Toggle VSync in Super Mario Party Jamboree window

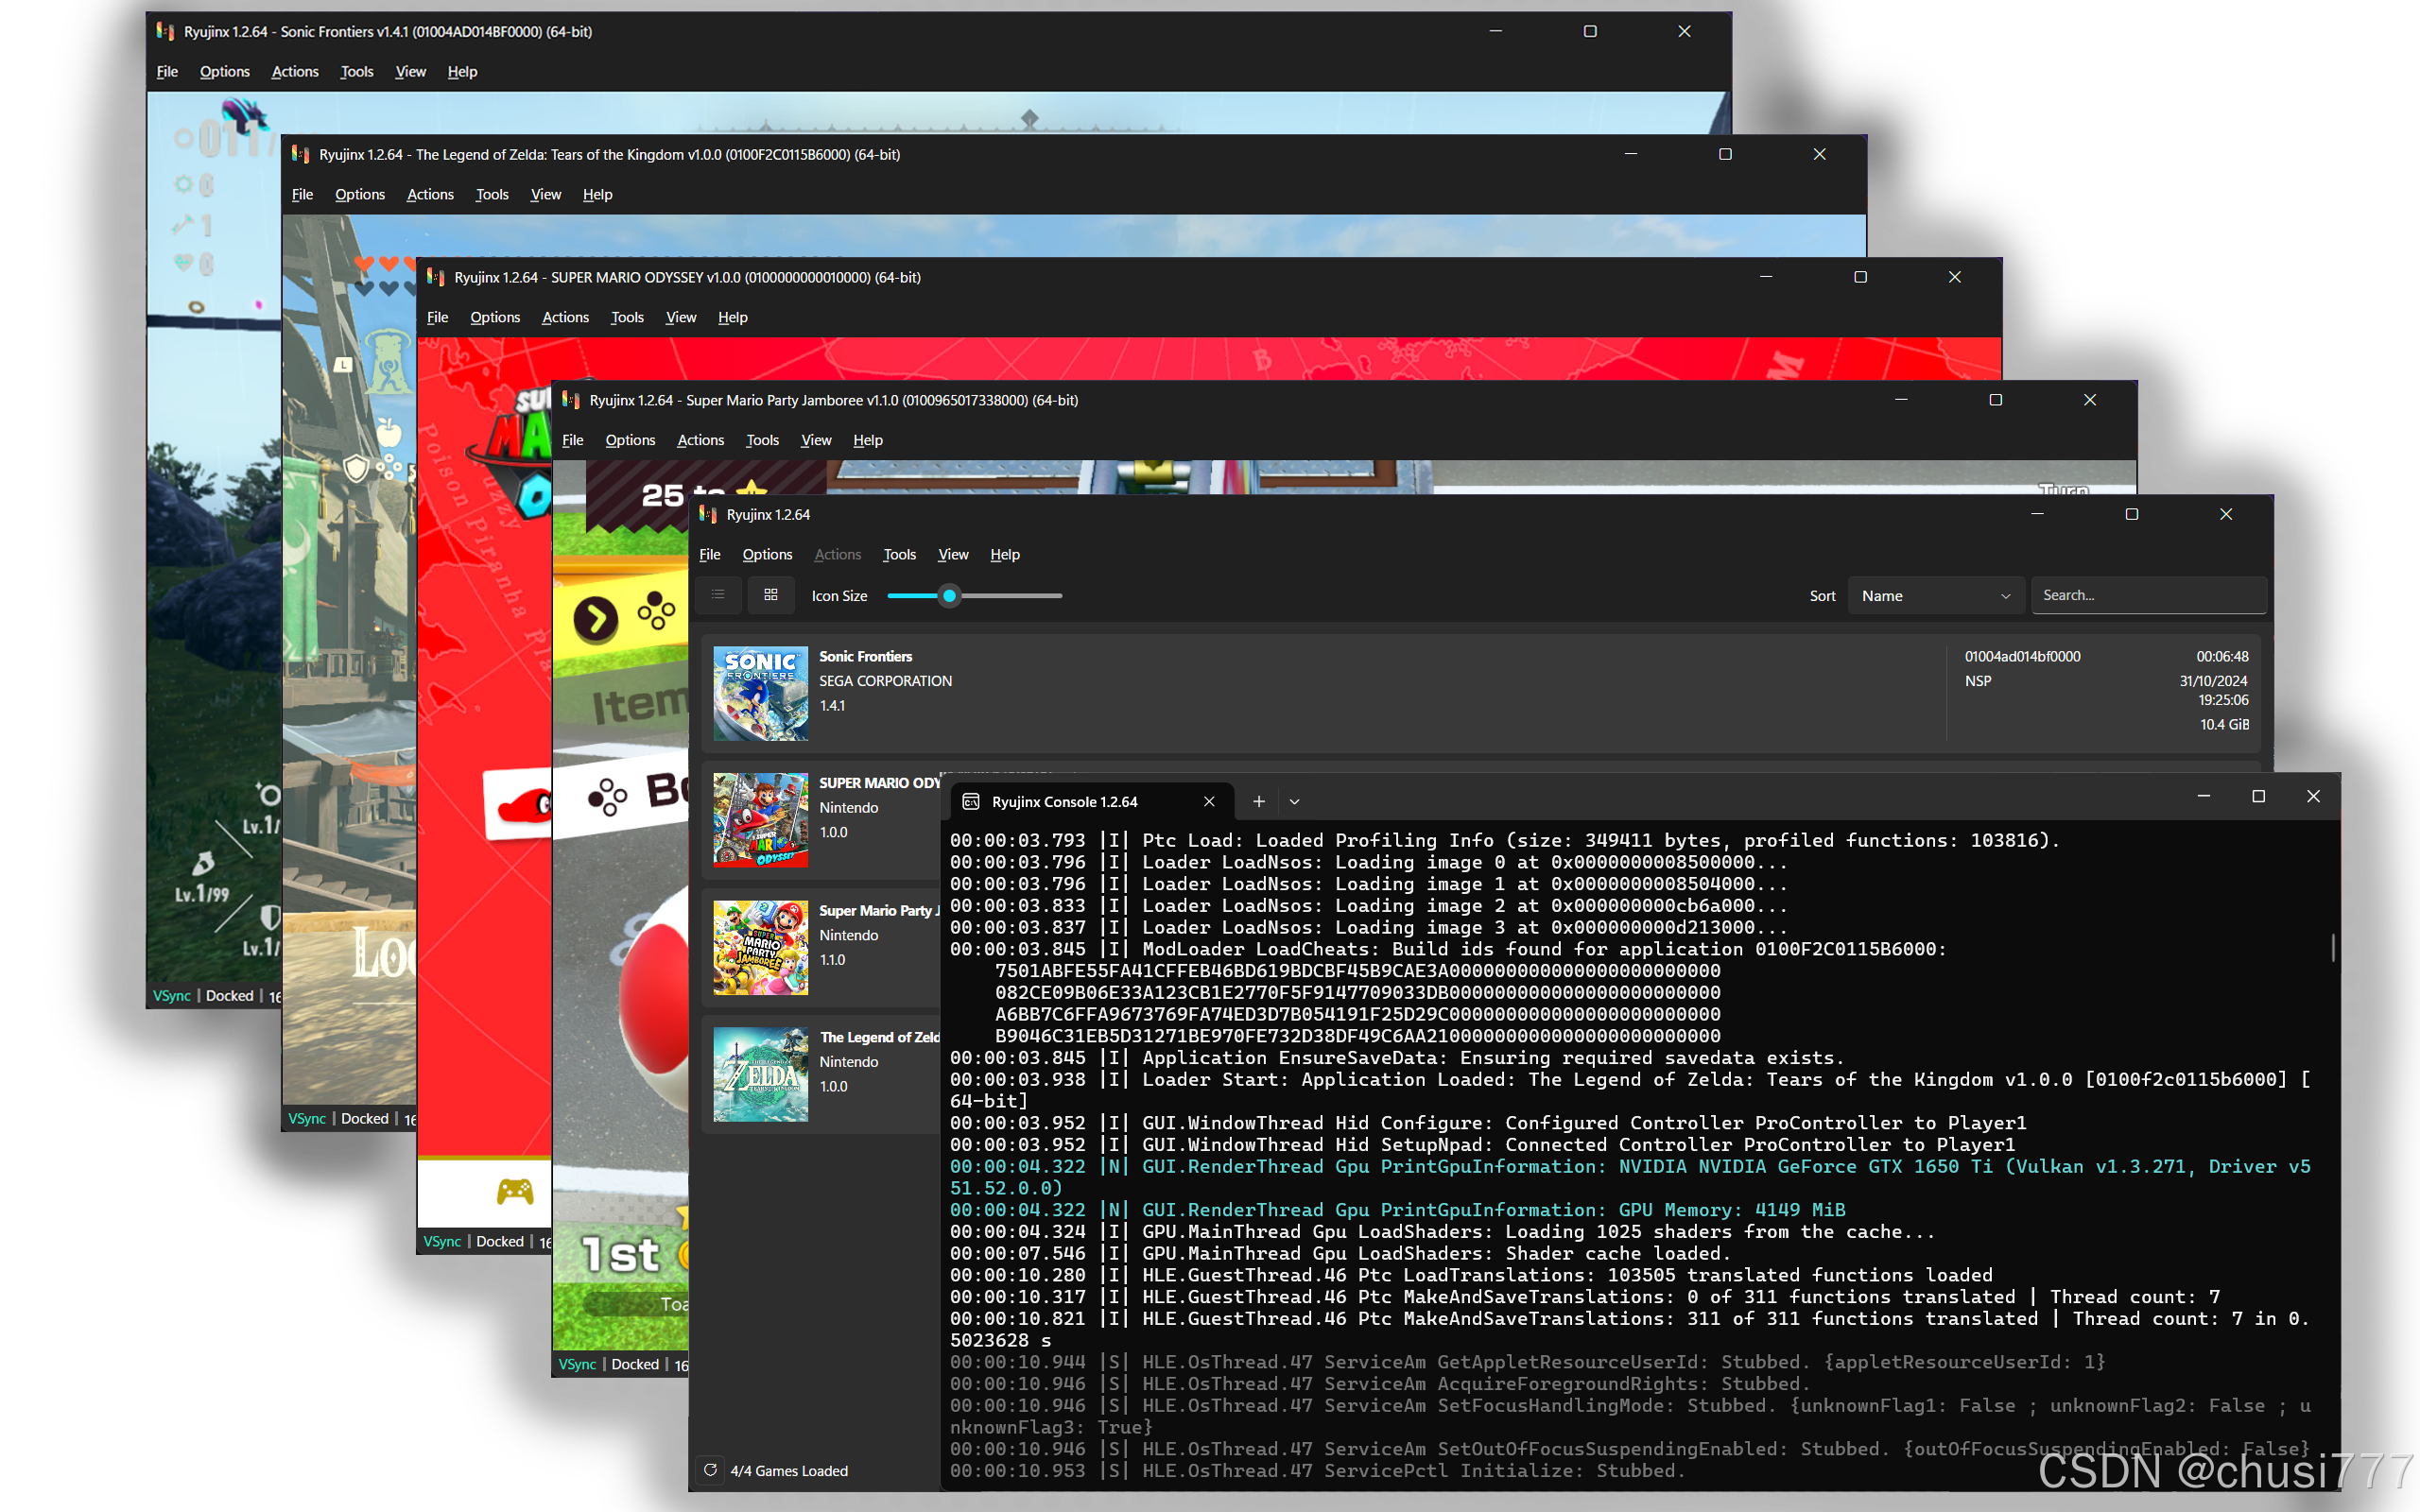point(577,1364)
